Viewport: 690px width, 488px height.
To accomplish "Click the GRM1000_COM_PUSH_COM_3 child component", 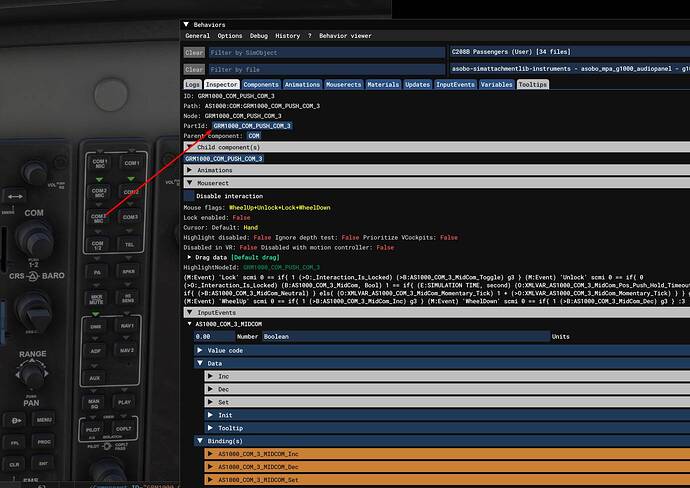I will click(224, 158).
